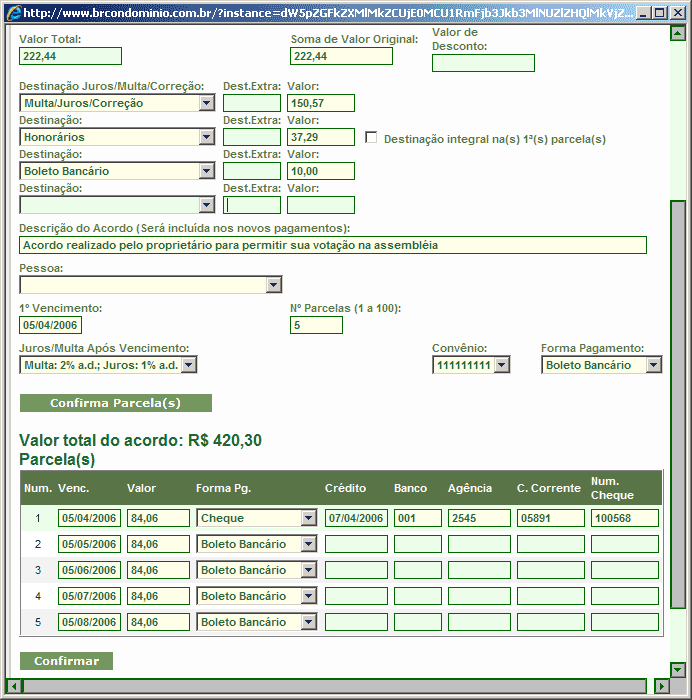Click the 'Num. Cheque' column header

[x=612, y=488]
